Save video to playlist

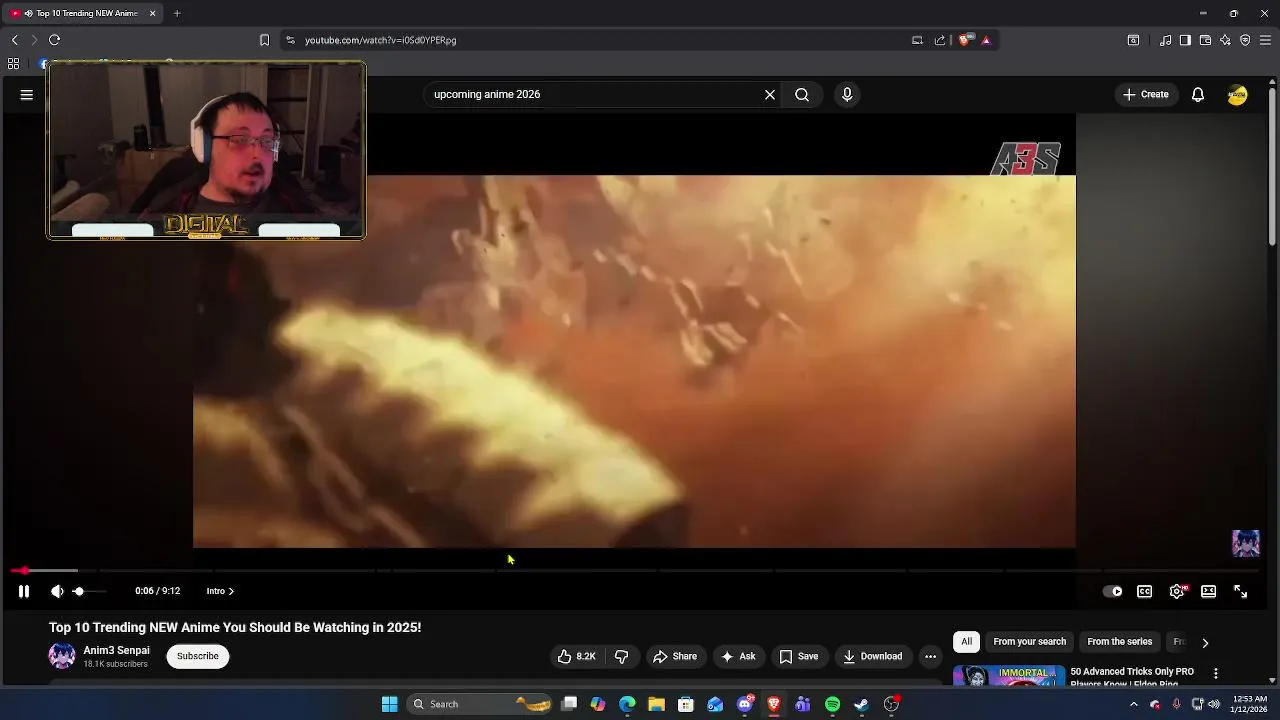click(799, 656)
